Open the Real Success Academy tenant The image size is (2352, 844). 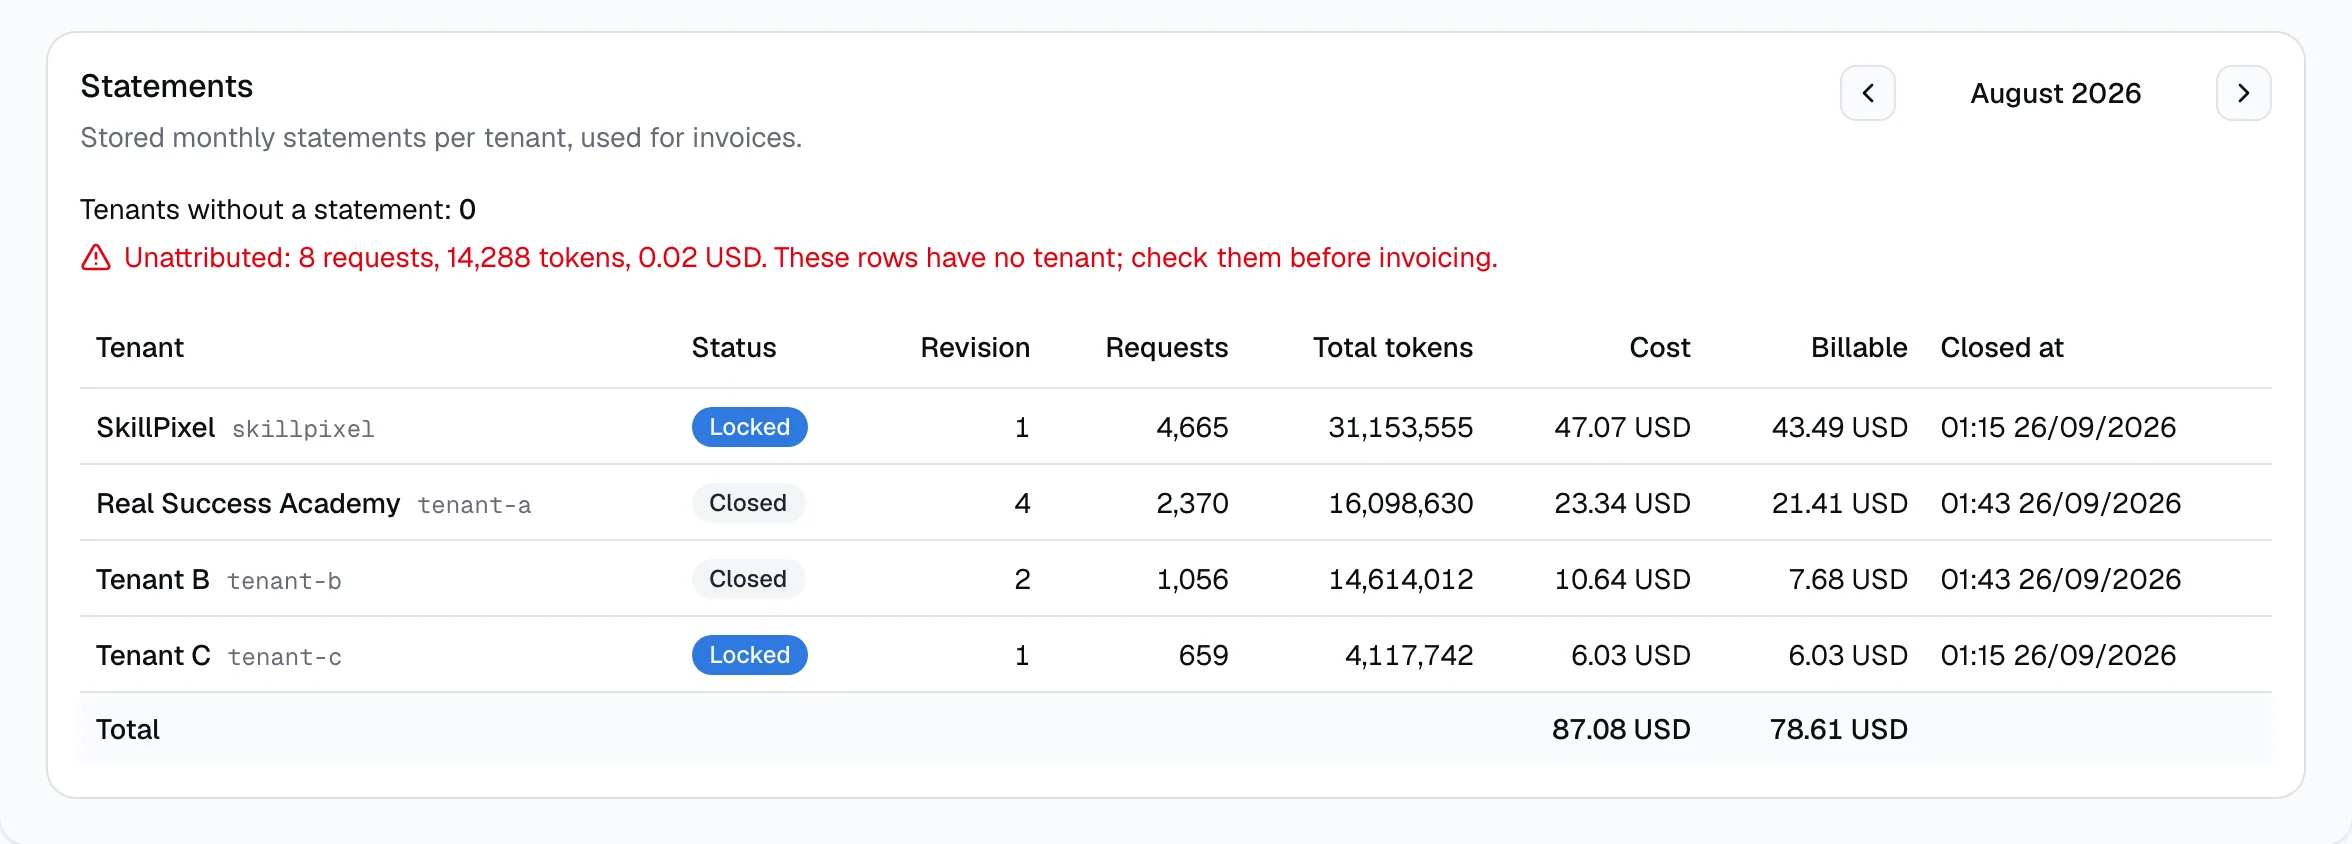[x=248, y=503]
